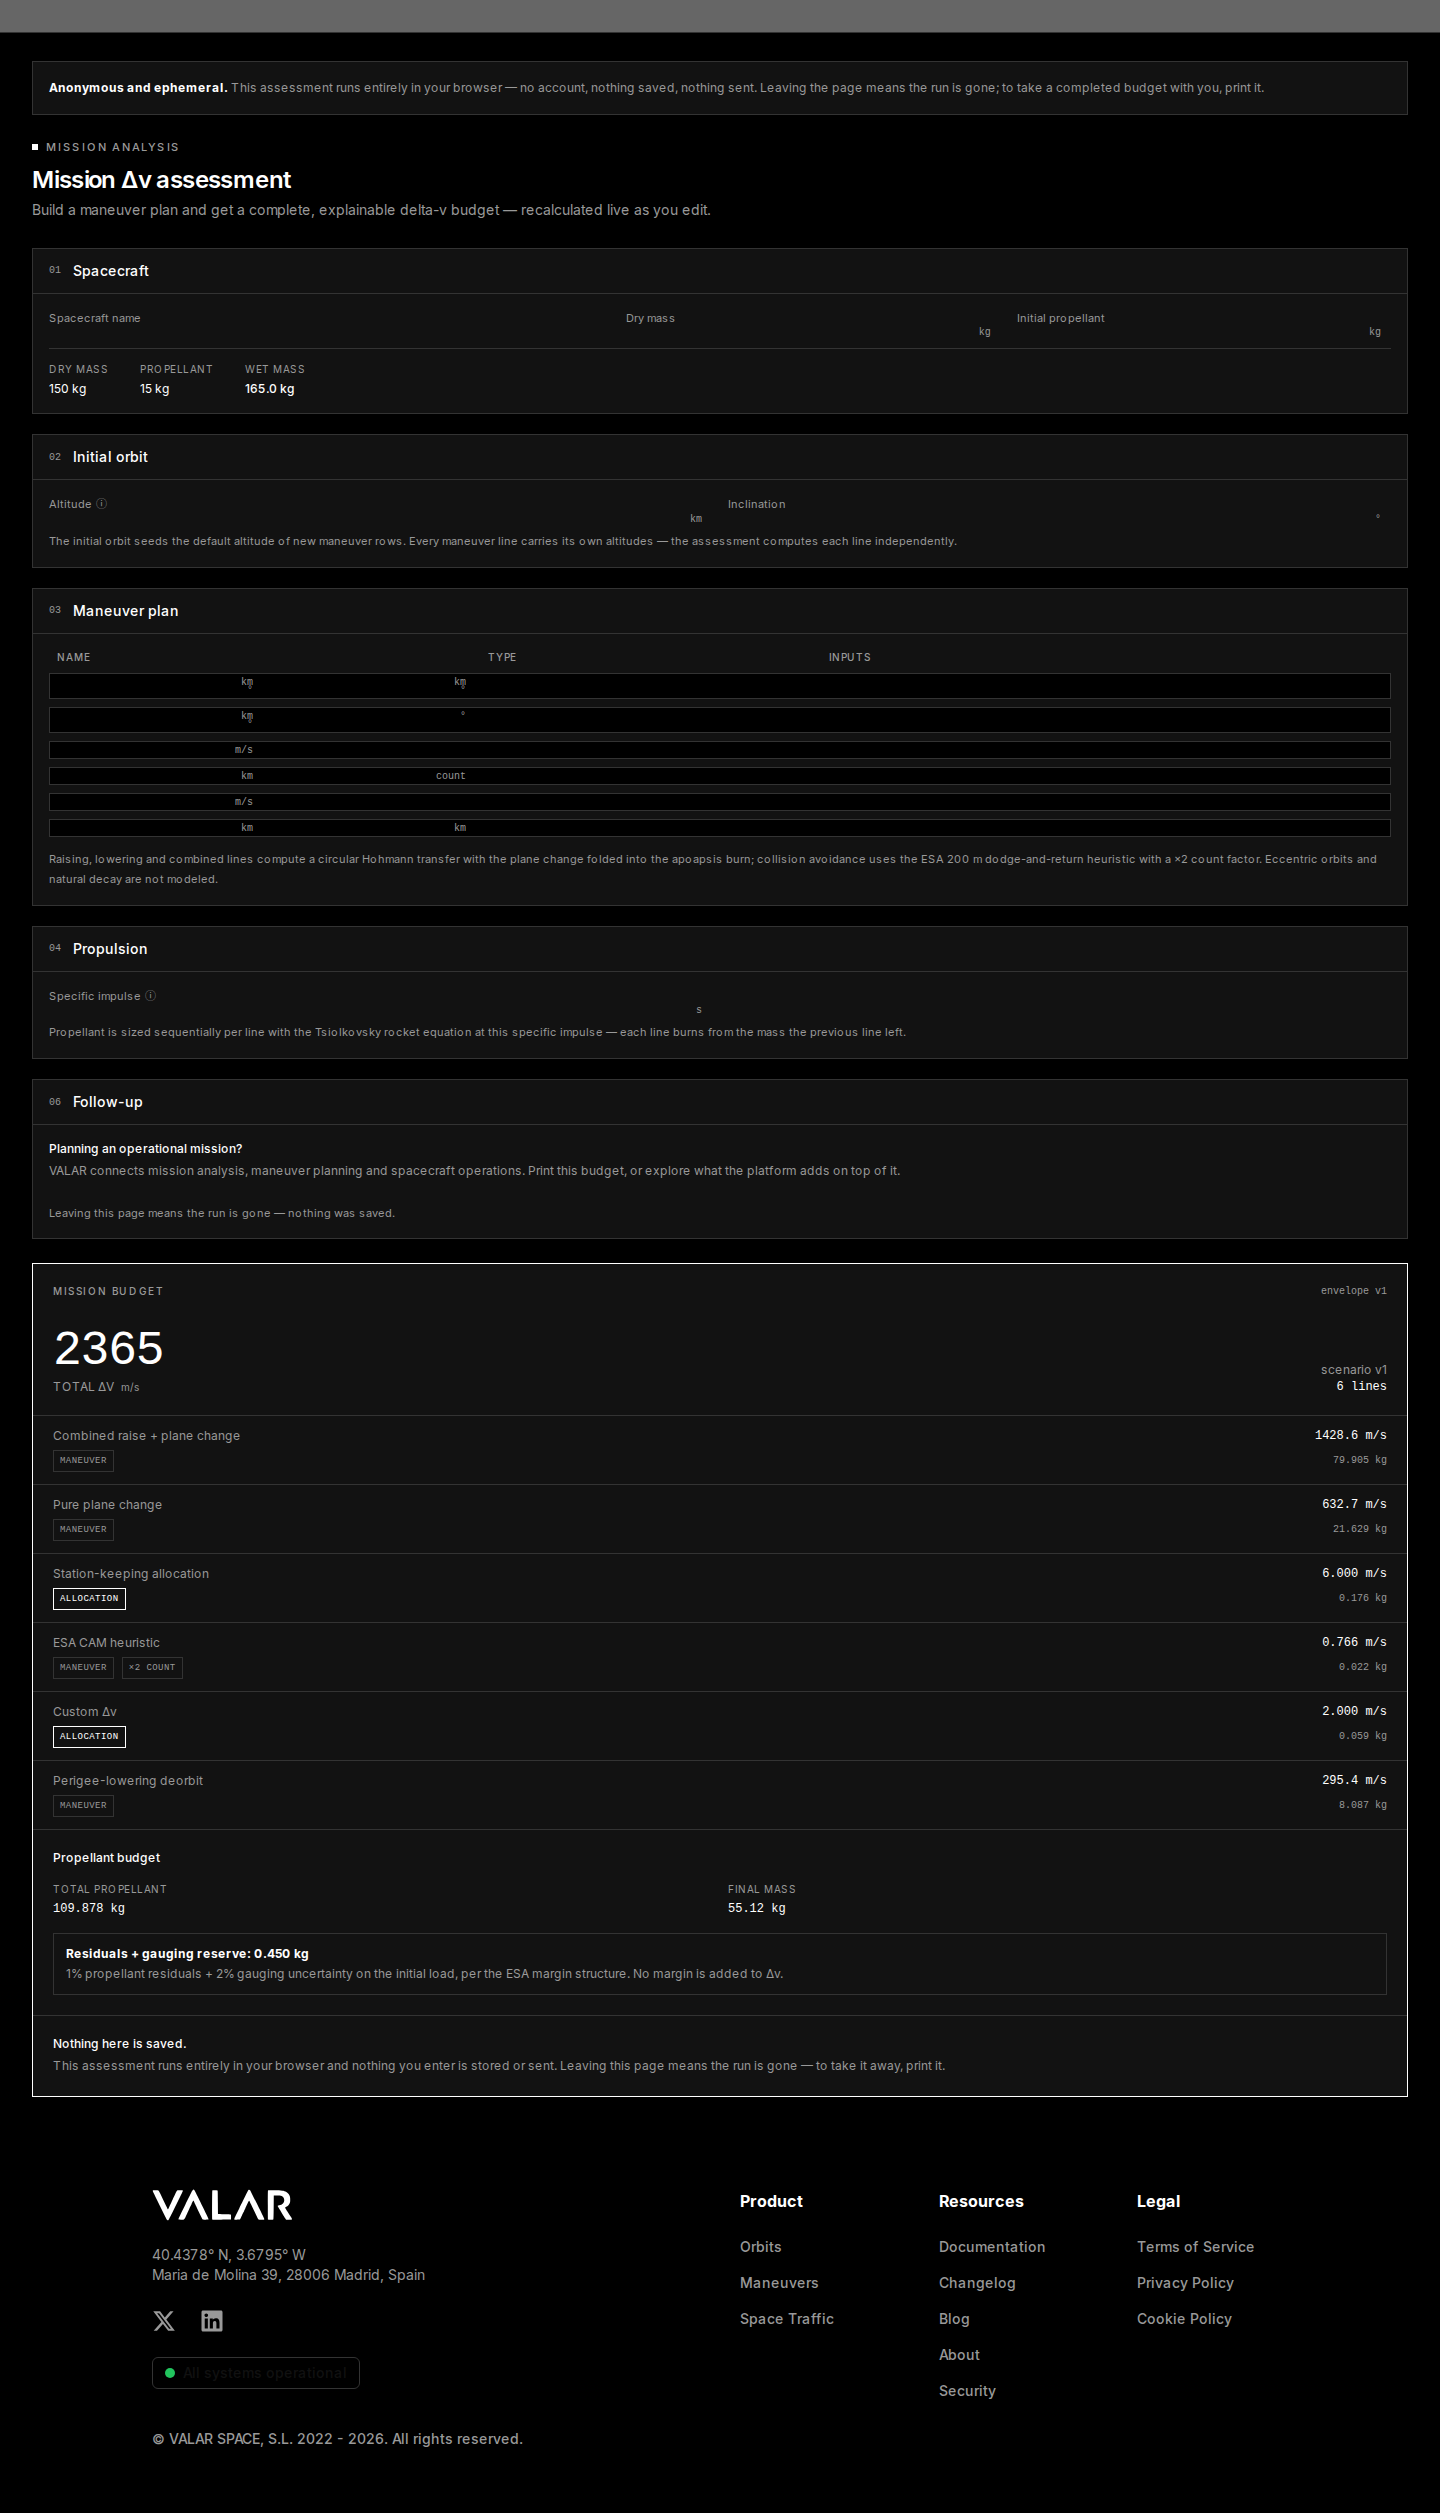This screenshot has width=1440, height=2513.
Task: Click the Custom Δv line
Action: pos(720,1726)
